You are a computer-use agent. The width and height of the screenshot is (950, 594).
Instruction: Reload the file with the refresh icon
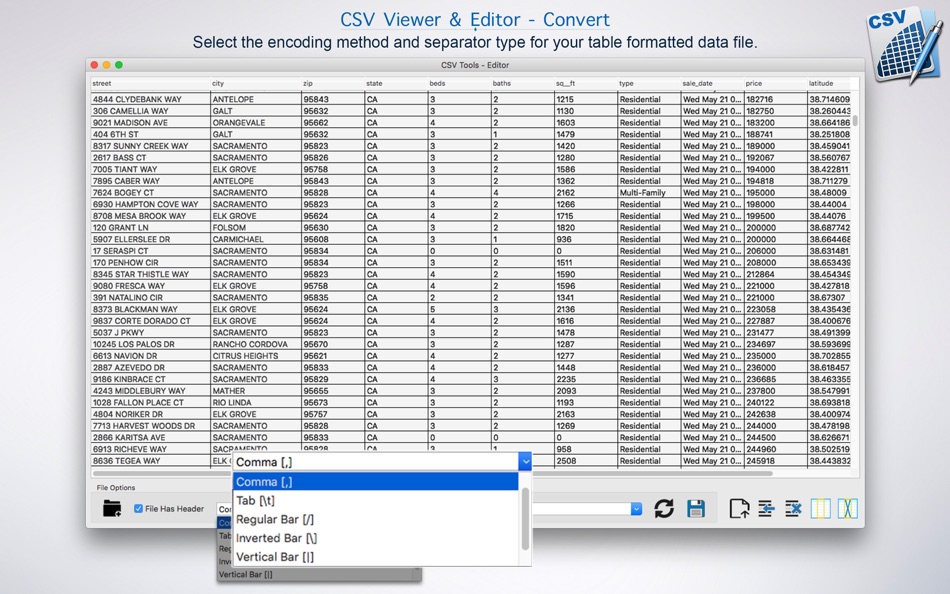(664, 509)
